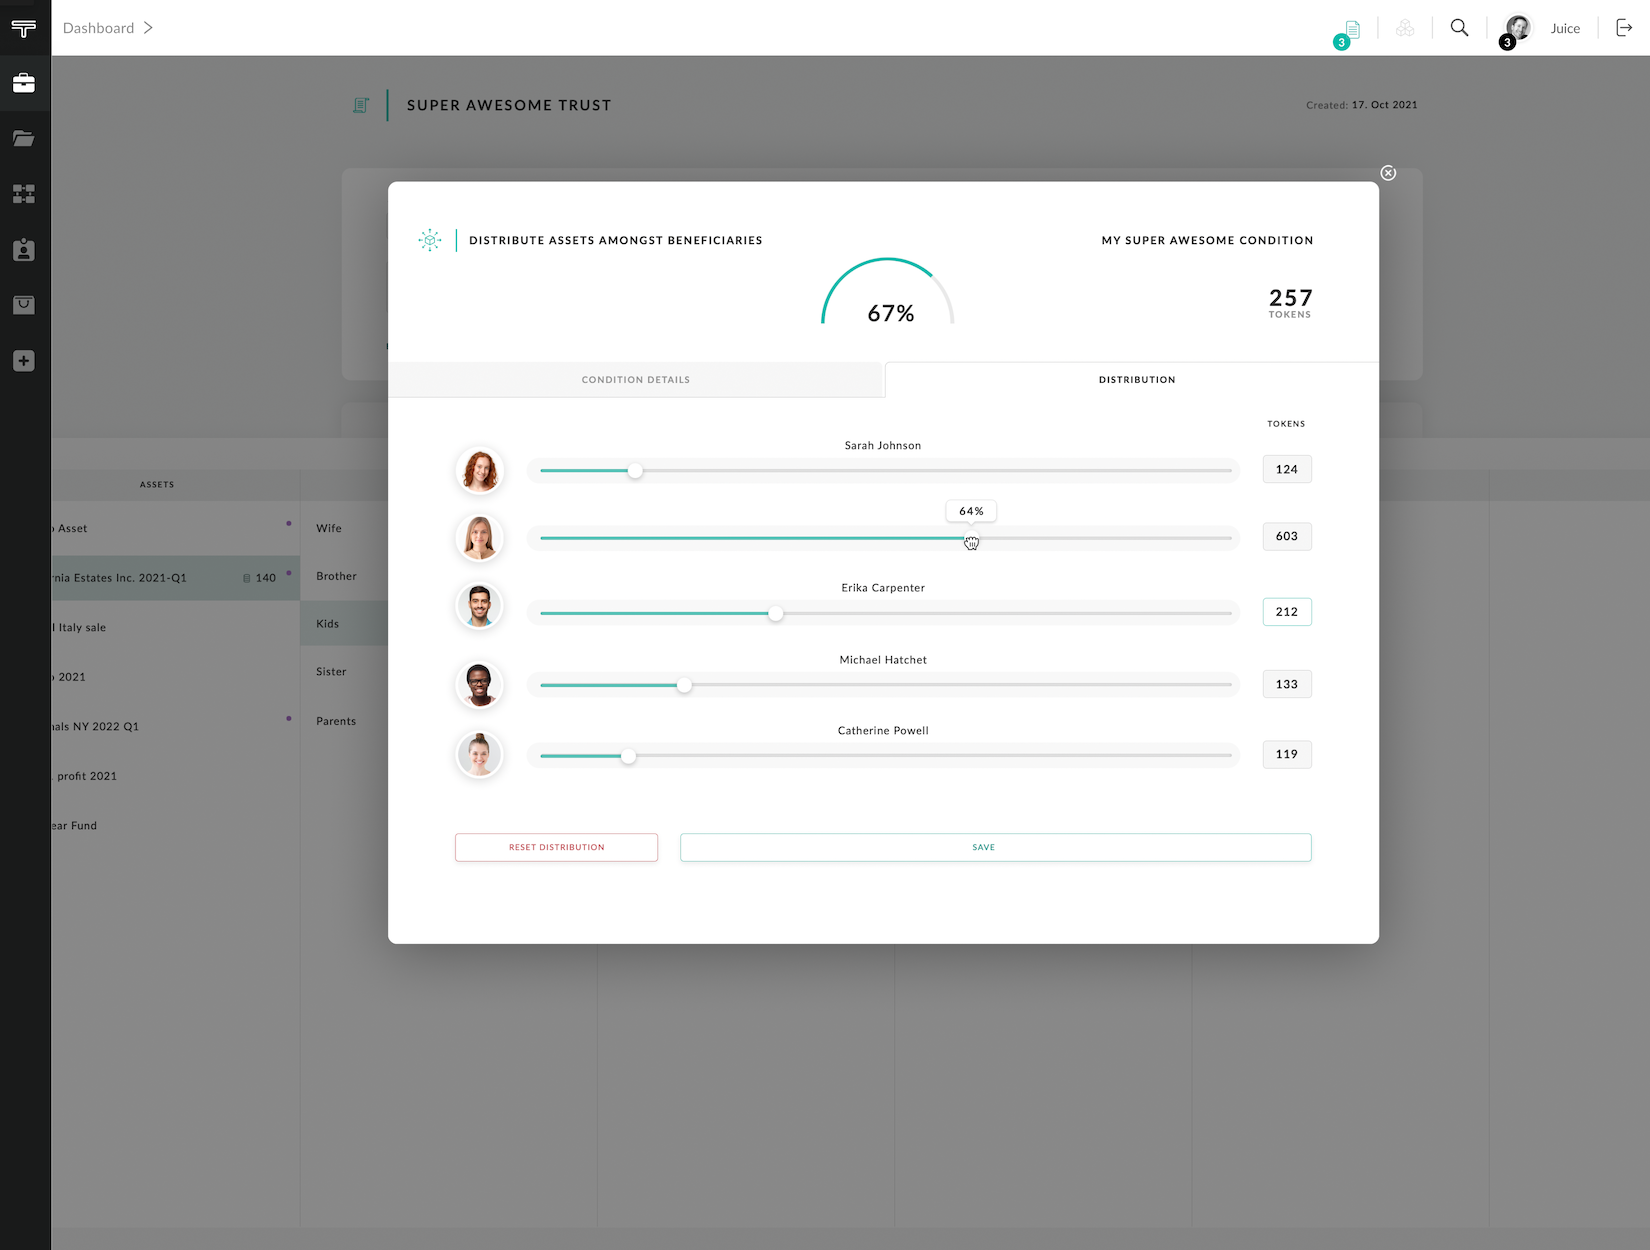This screenshot has width=1650, height=1250.
Task: Open the folder icon in sidebar
Action: point(24,139)
